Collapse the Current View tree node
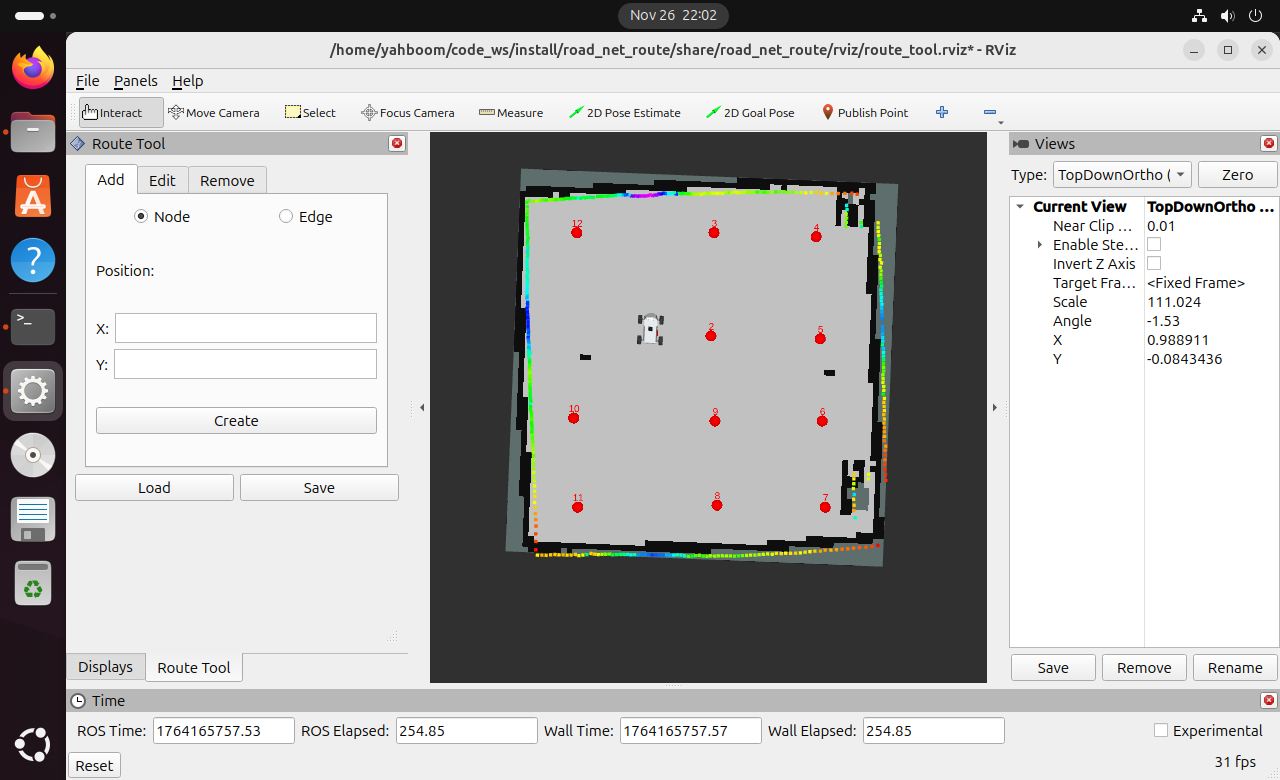 click(1020, 207)
